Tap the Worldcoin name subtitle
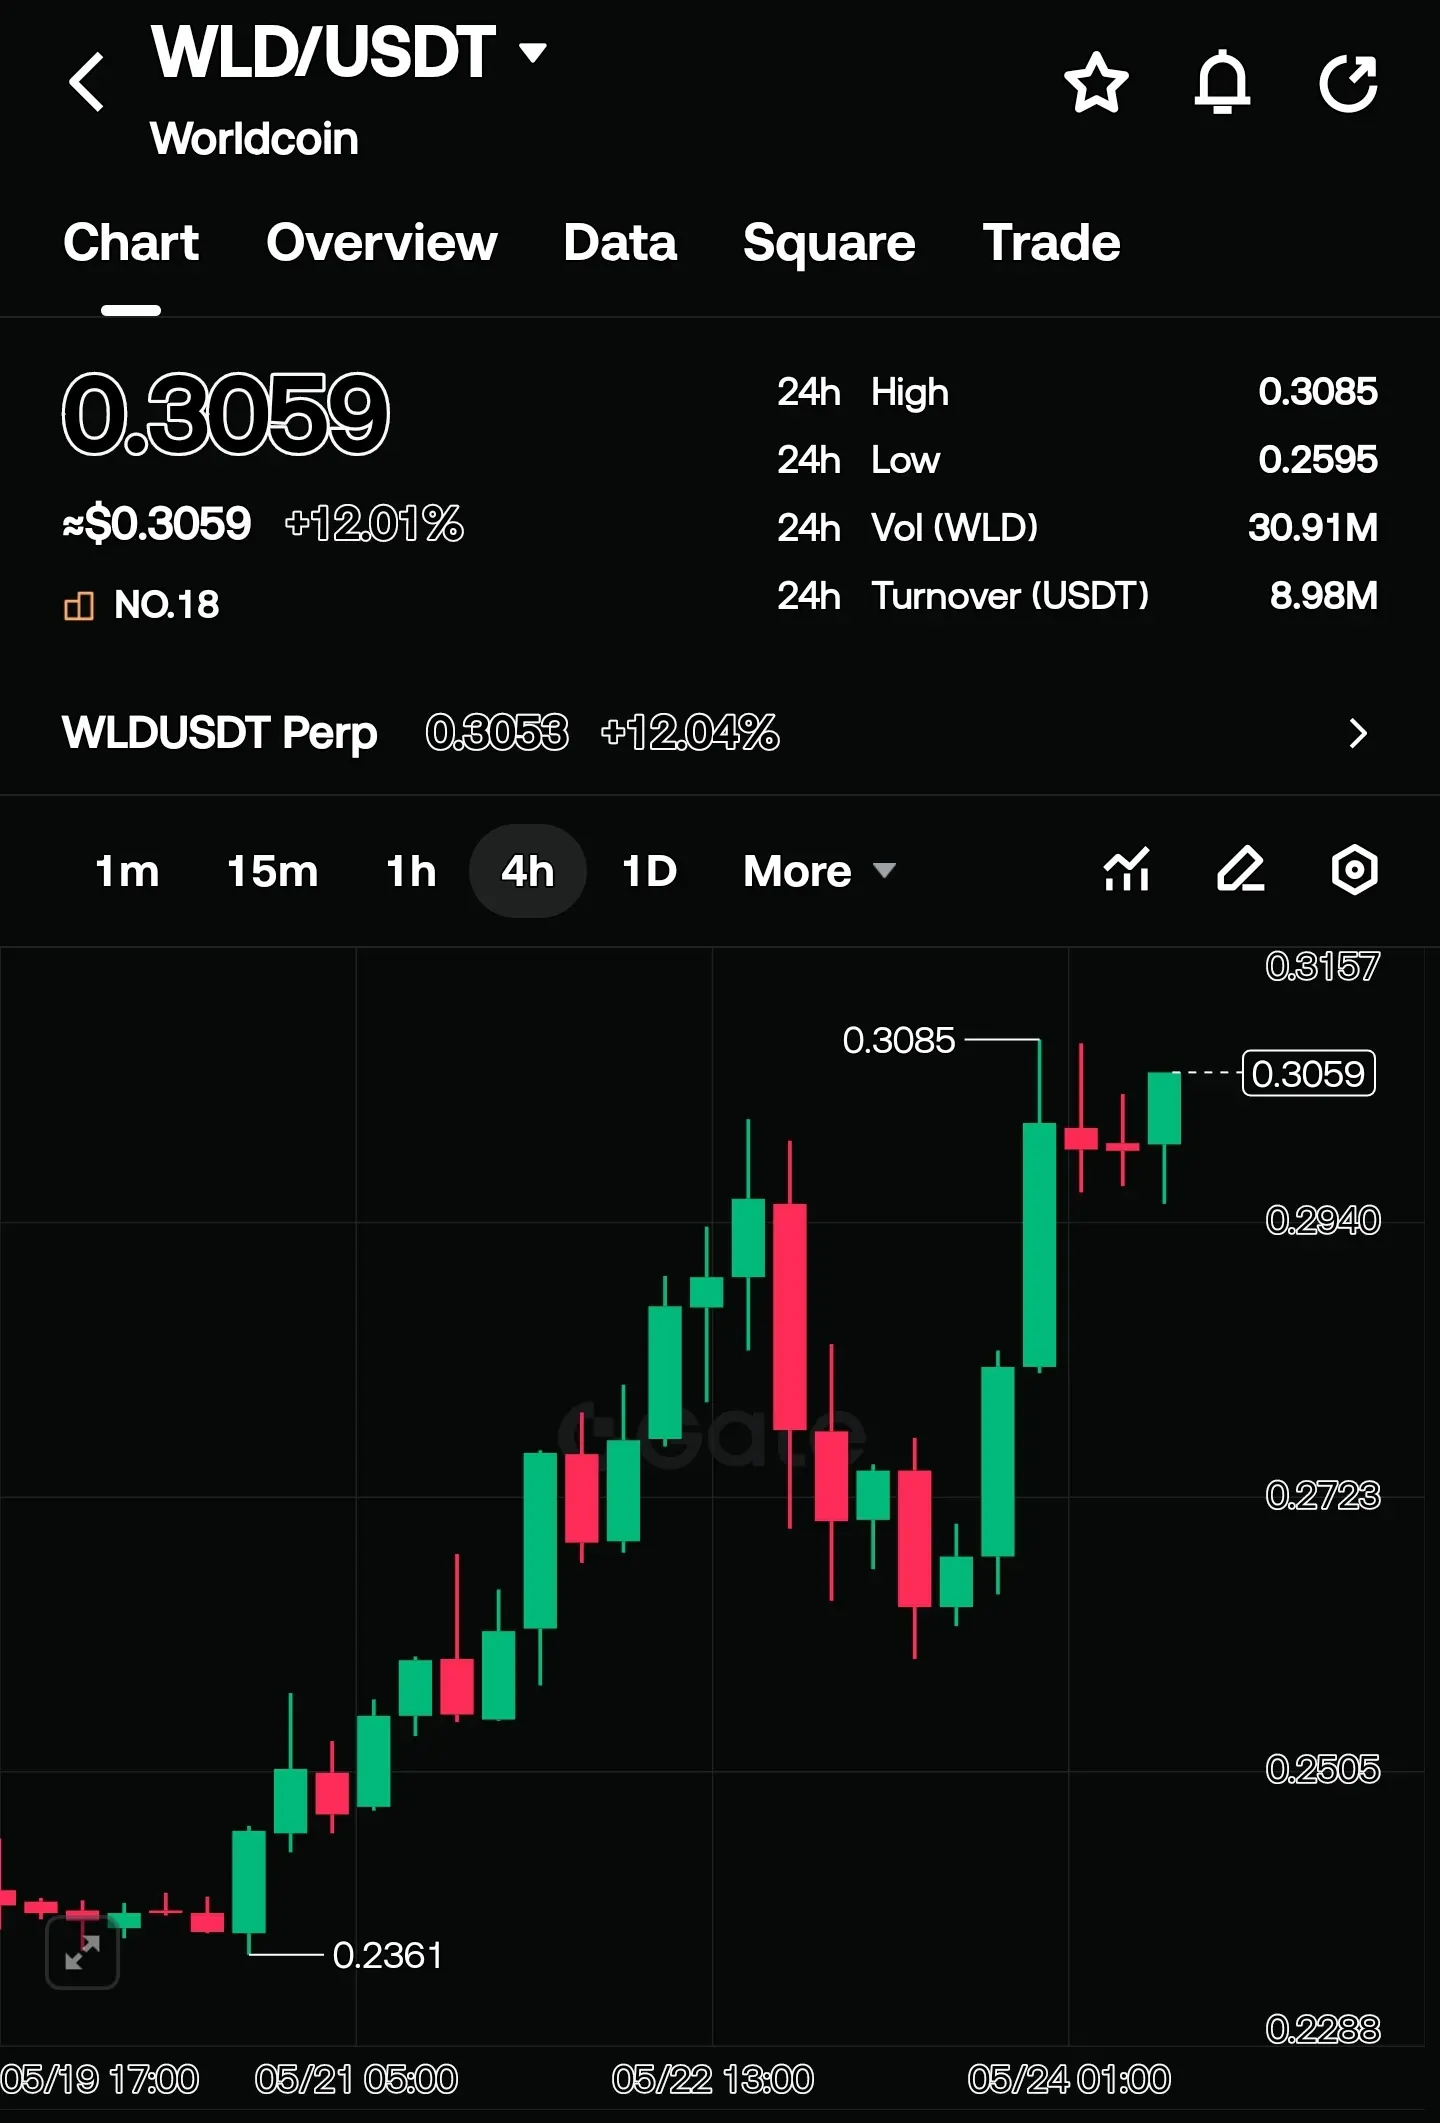 tap(254, 139)
